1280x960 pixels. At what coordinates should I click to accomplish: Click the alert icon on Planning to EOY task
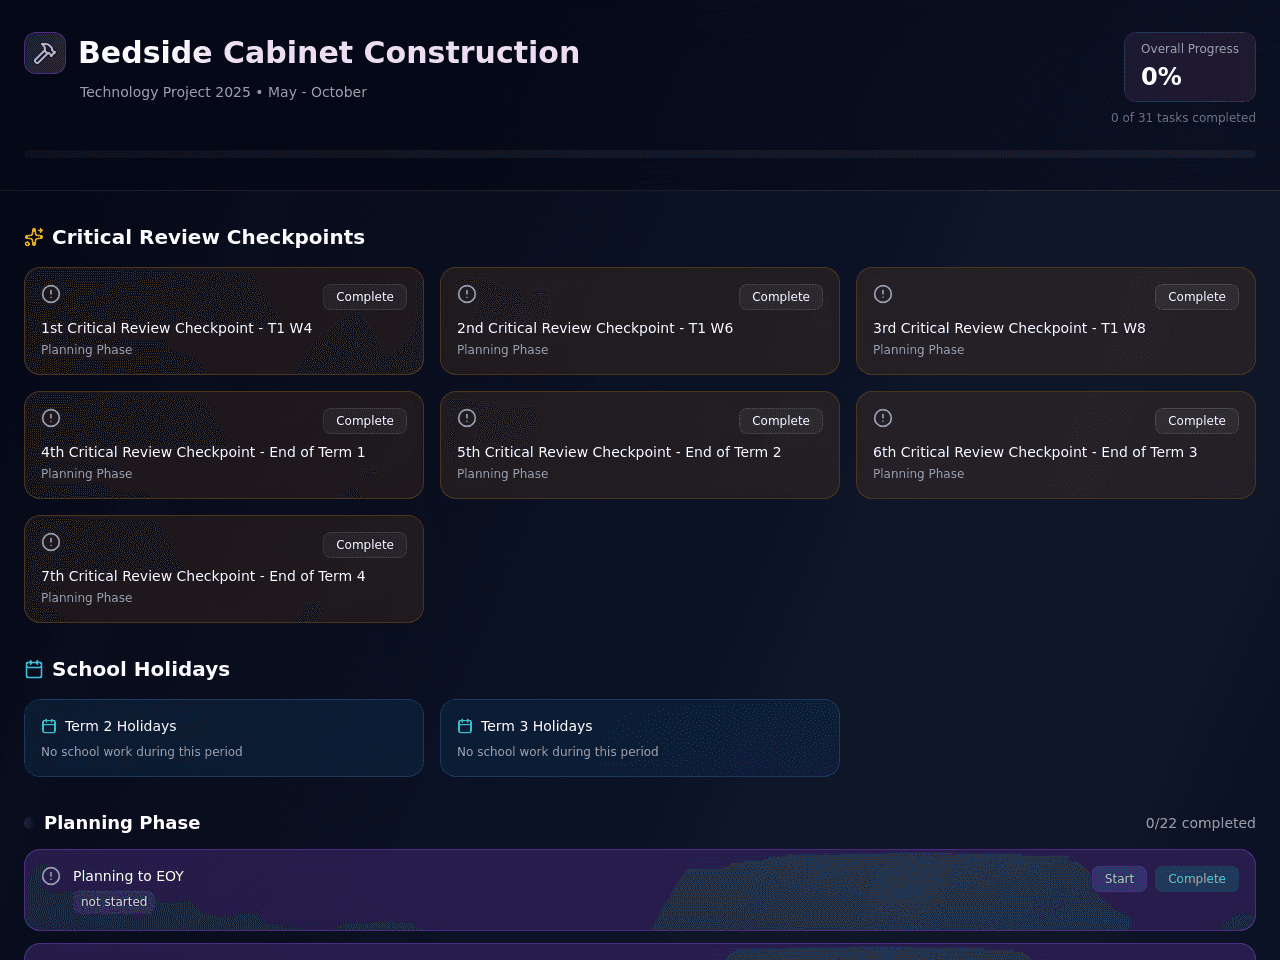[51, 876]
